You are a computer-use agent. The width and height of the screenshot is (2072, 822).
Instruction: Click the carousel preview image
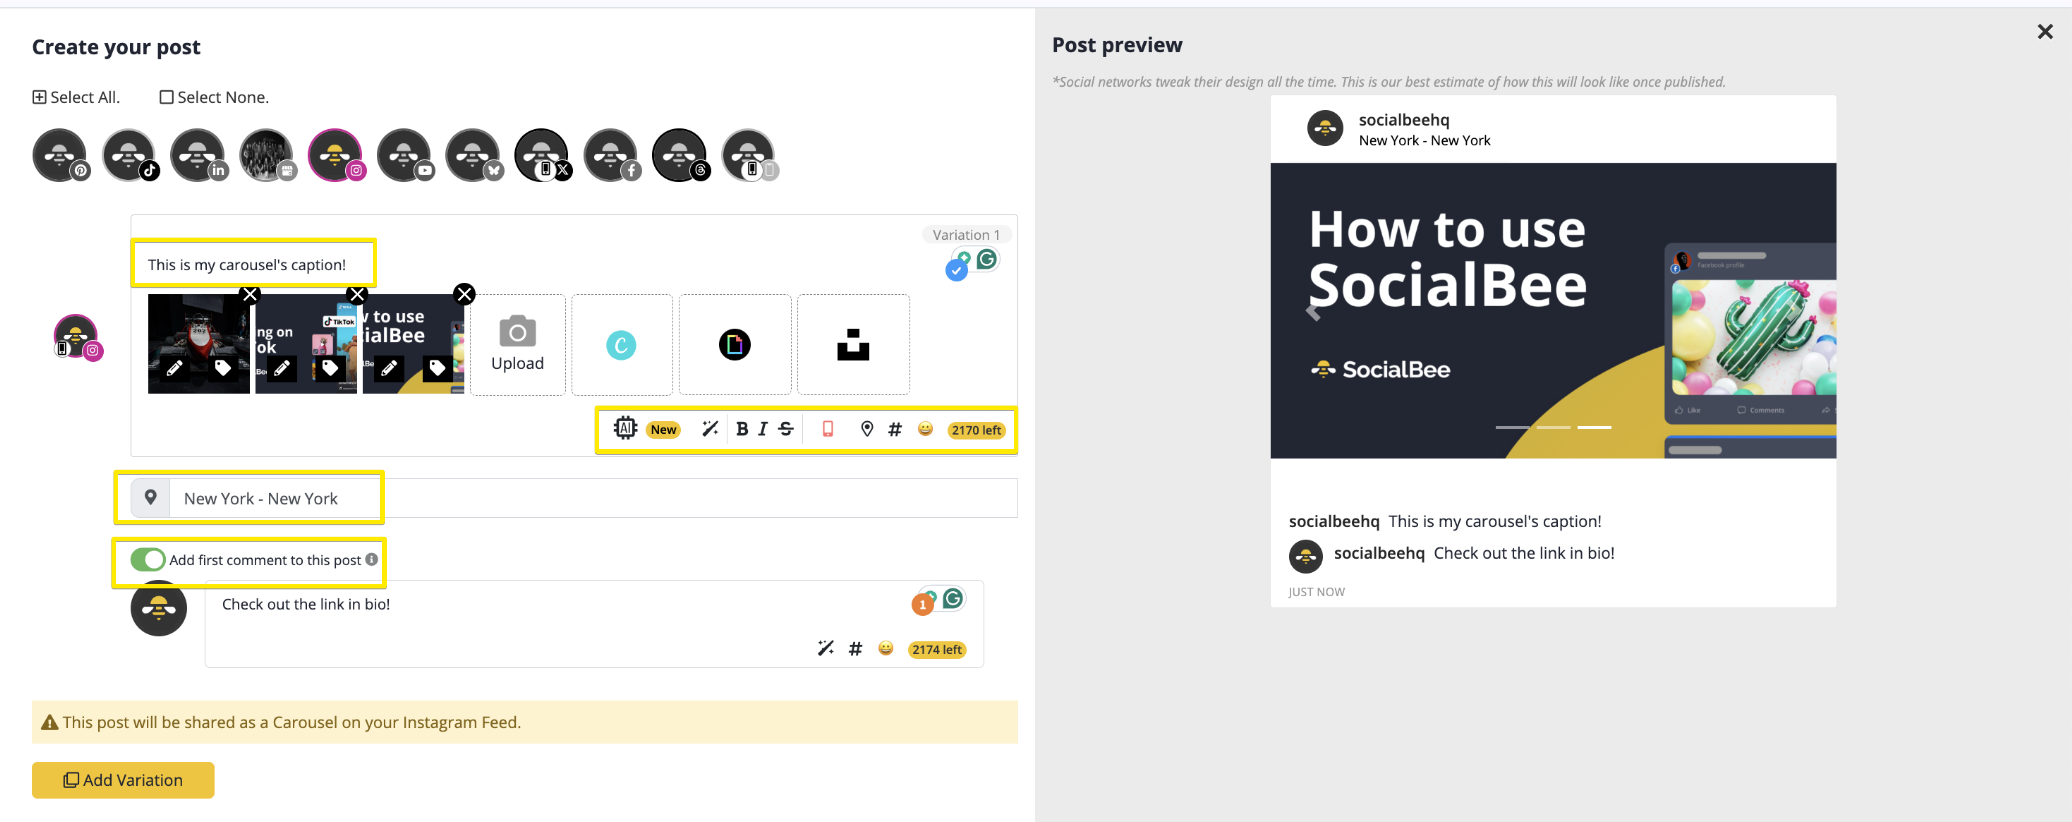(x=1553, y=311)
